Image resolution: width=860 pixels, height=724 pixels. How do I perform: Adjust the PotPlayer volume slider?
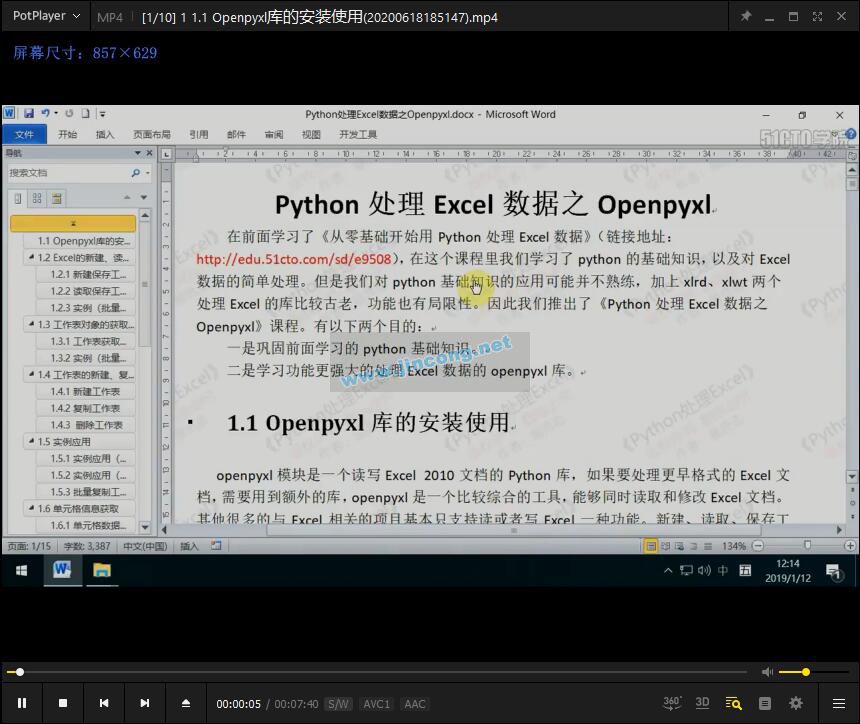[x=814, y=672]
